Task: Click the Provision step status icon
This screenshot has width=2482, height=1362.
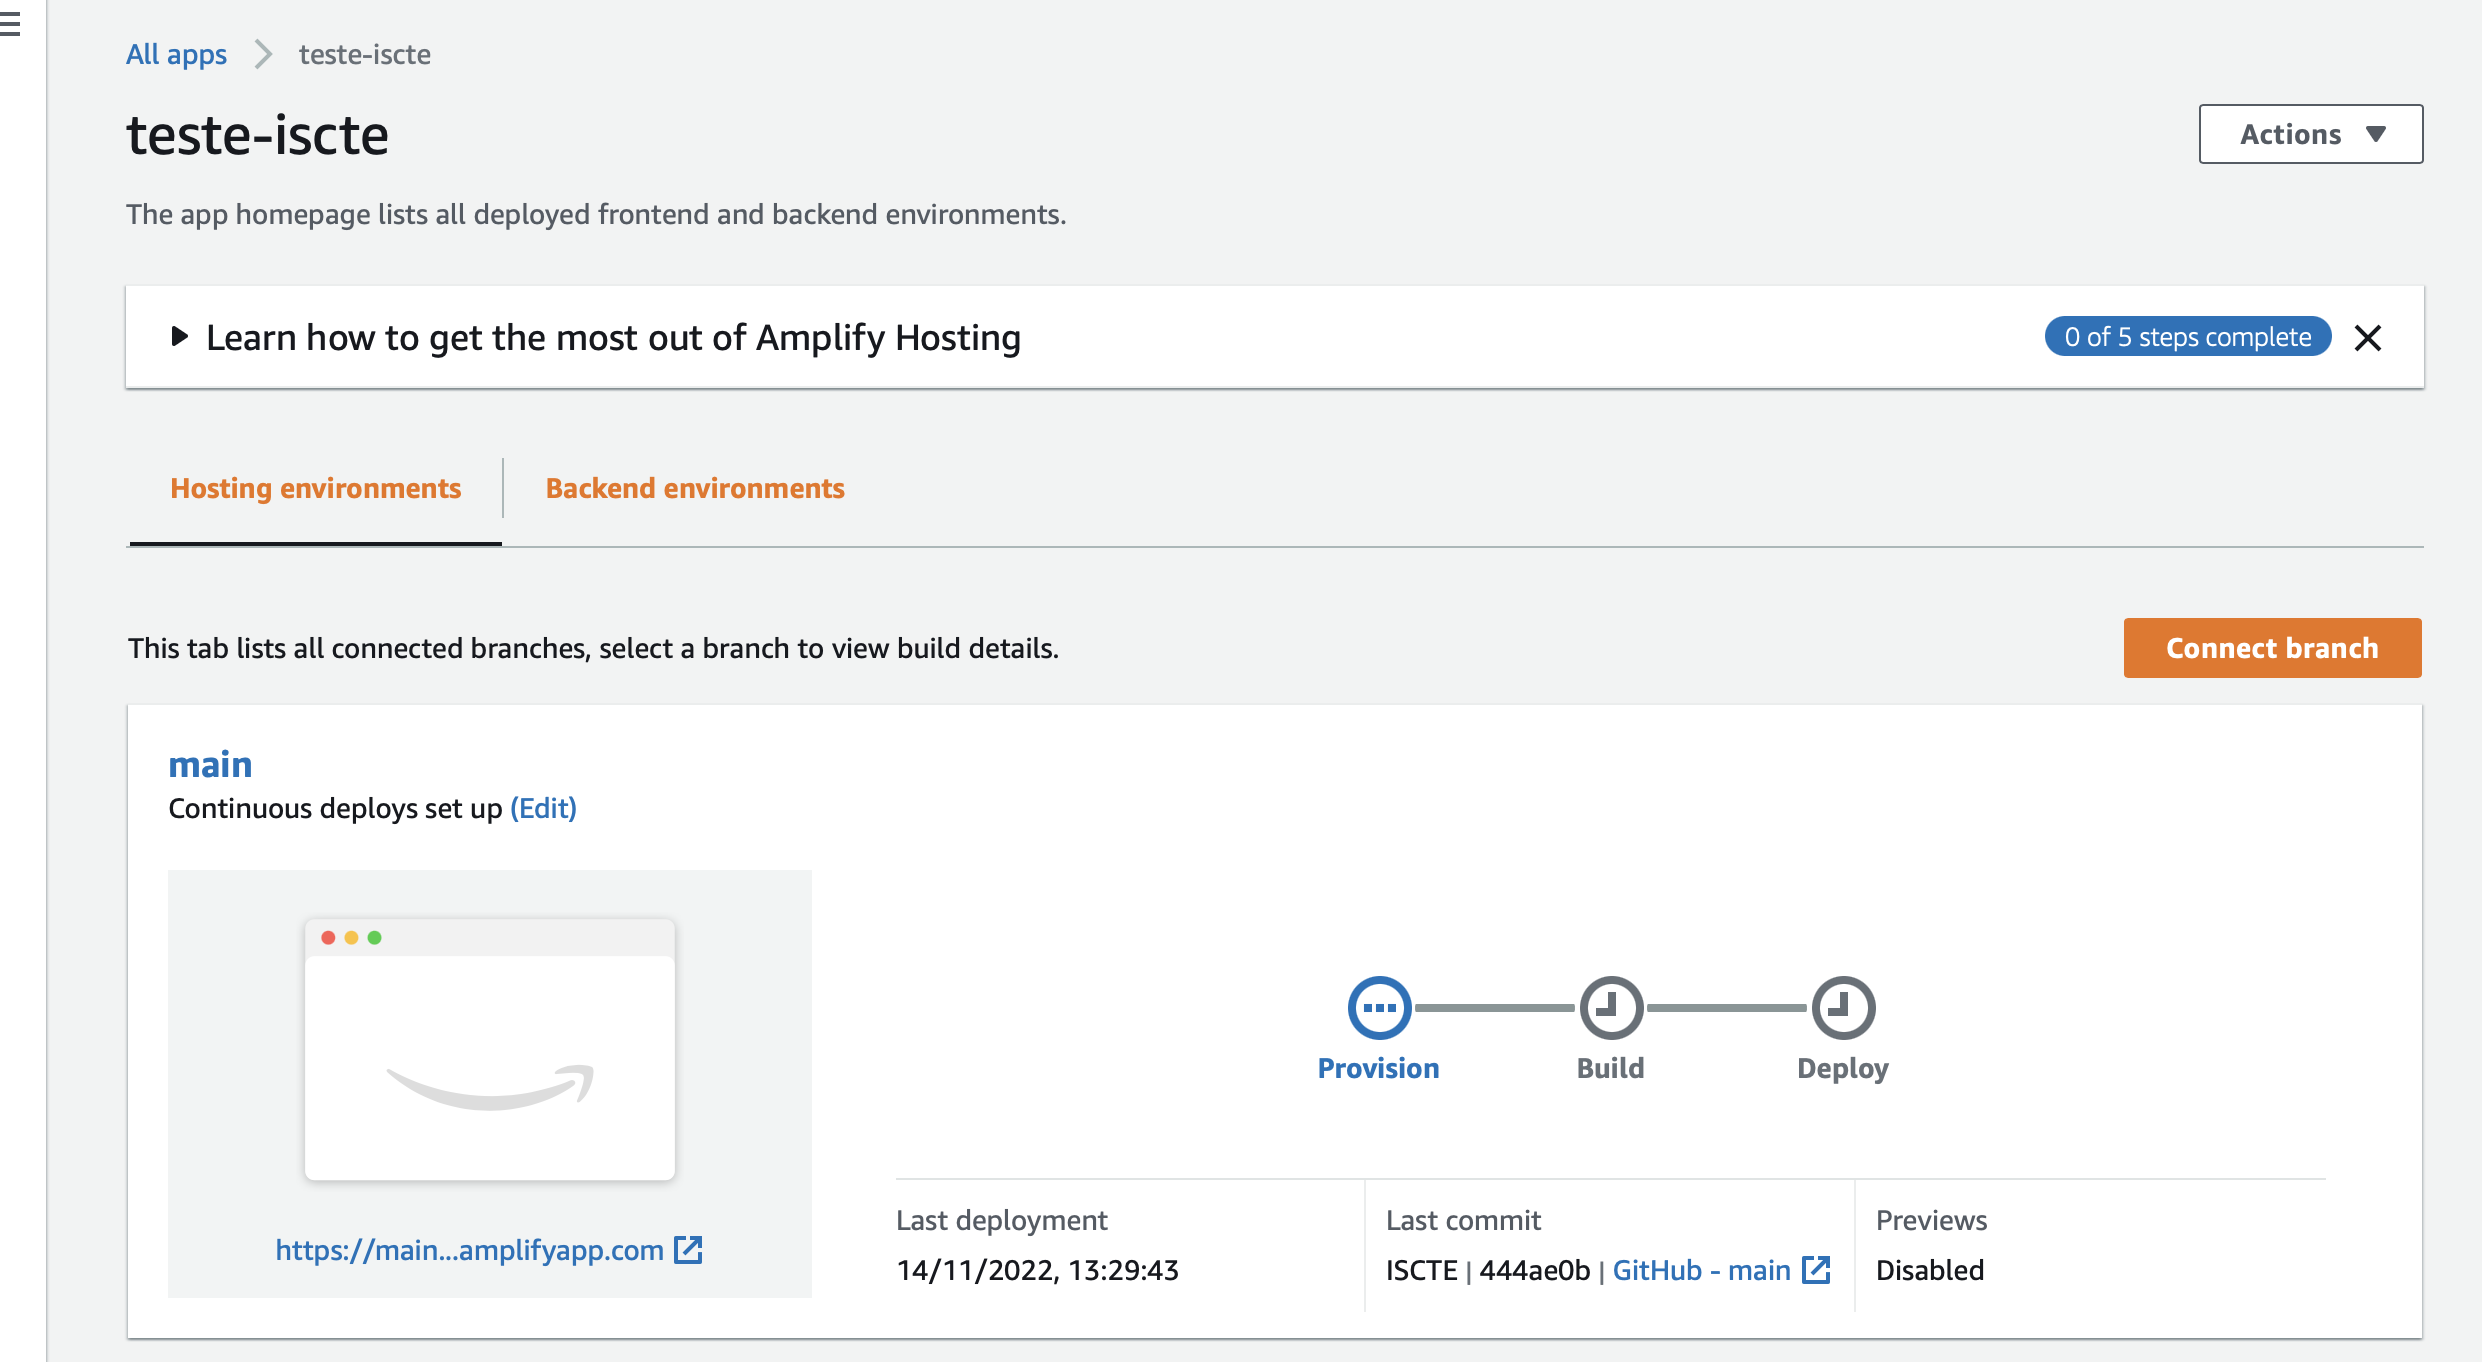Action: [x=1379, y=1007]
